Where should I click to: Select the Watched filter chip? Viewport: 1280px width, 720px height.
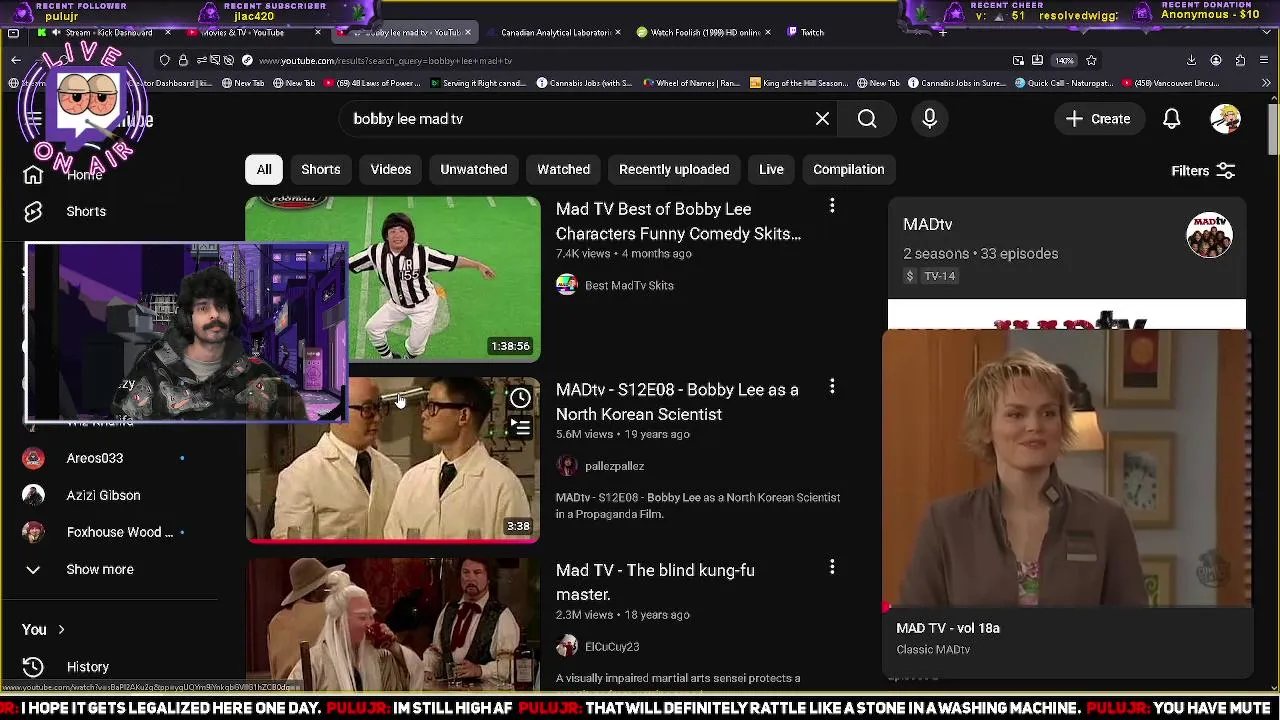(563, 169)
